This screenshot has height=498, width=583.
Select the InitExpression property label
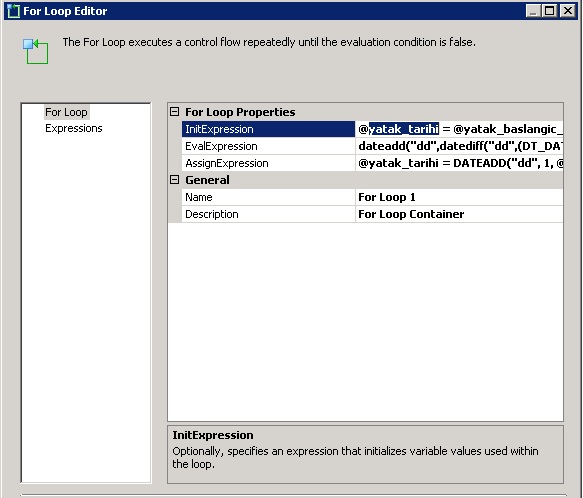[x=268, y=129]
